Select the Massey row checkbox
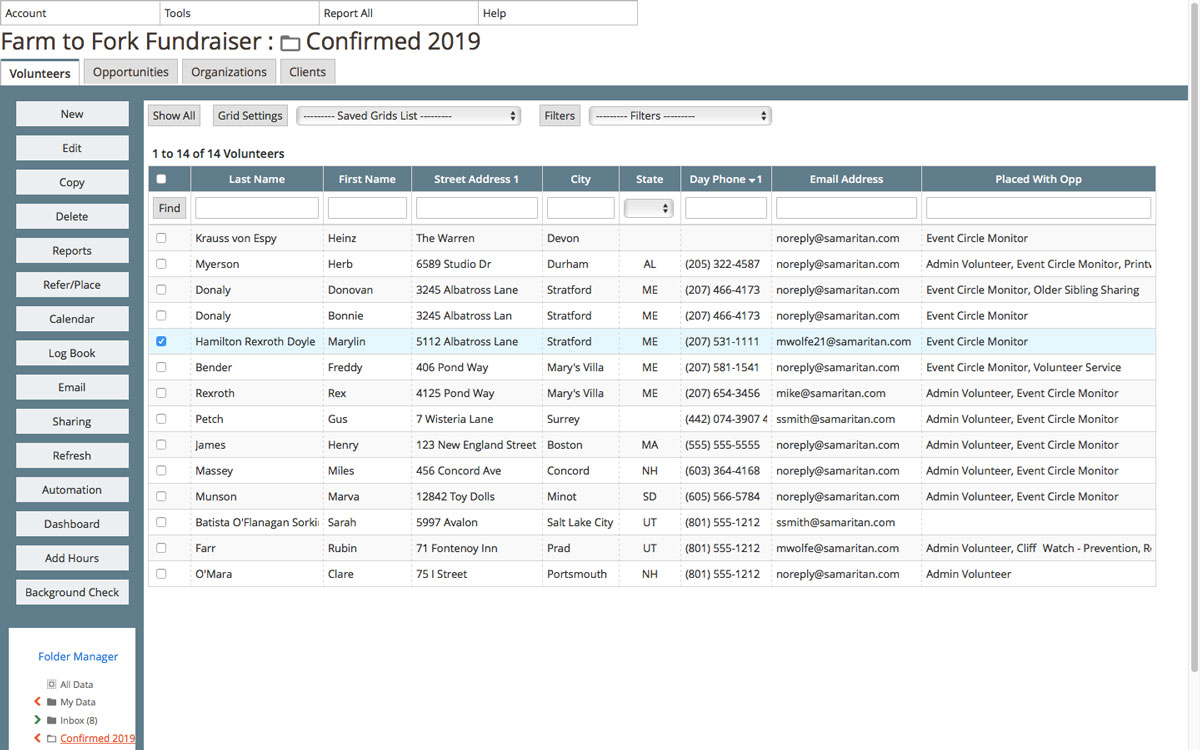 click(x=161, y=471)
